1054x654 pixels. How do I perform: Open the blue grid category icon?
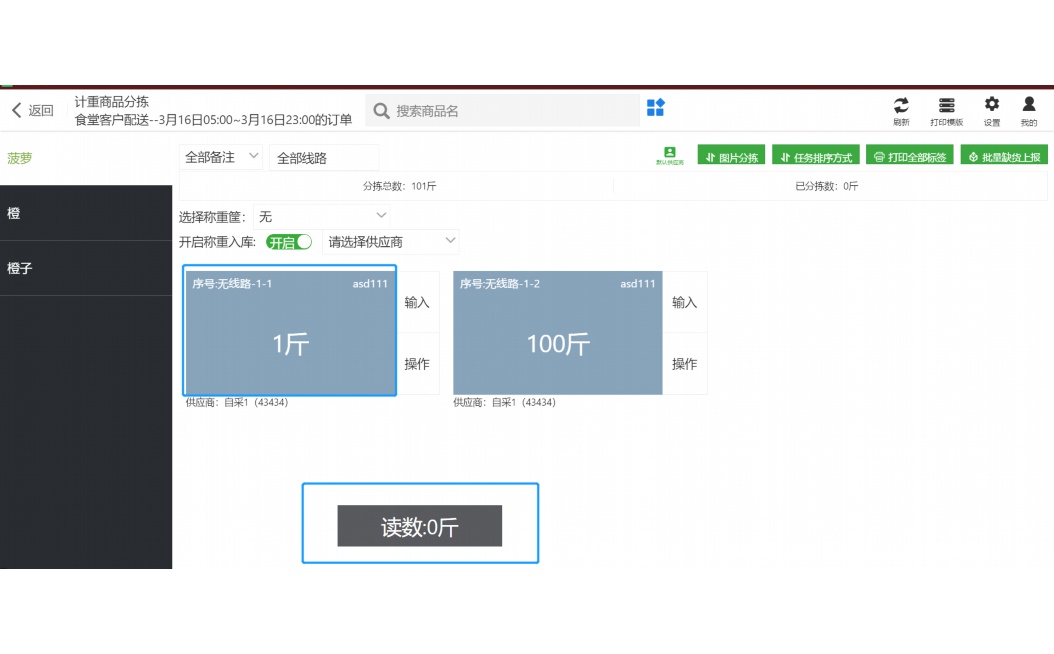coord(655,108)
